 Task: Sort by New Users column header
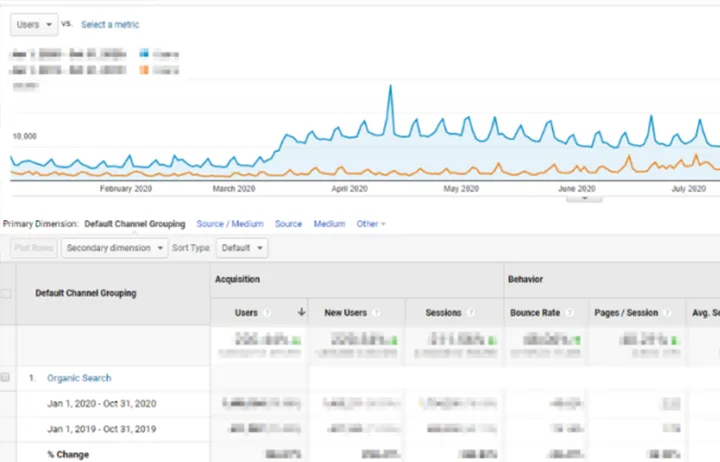pyautogui.click(x=345, y=313)
